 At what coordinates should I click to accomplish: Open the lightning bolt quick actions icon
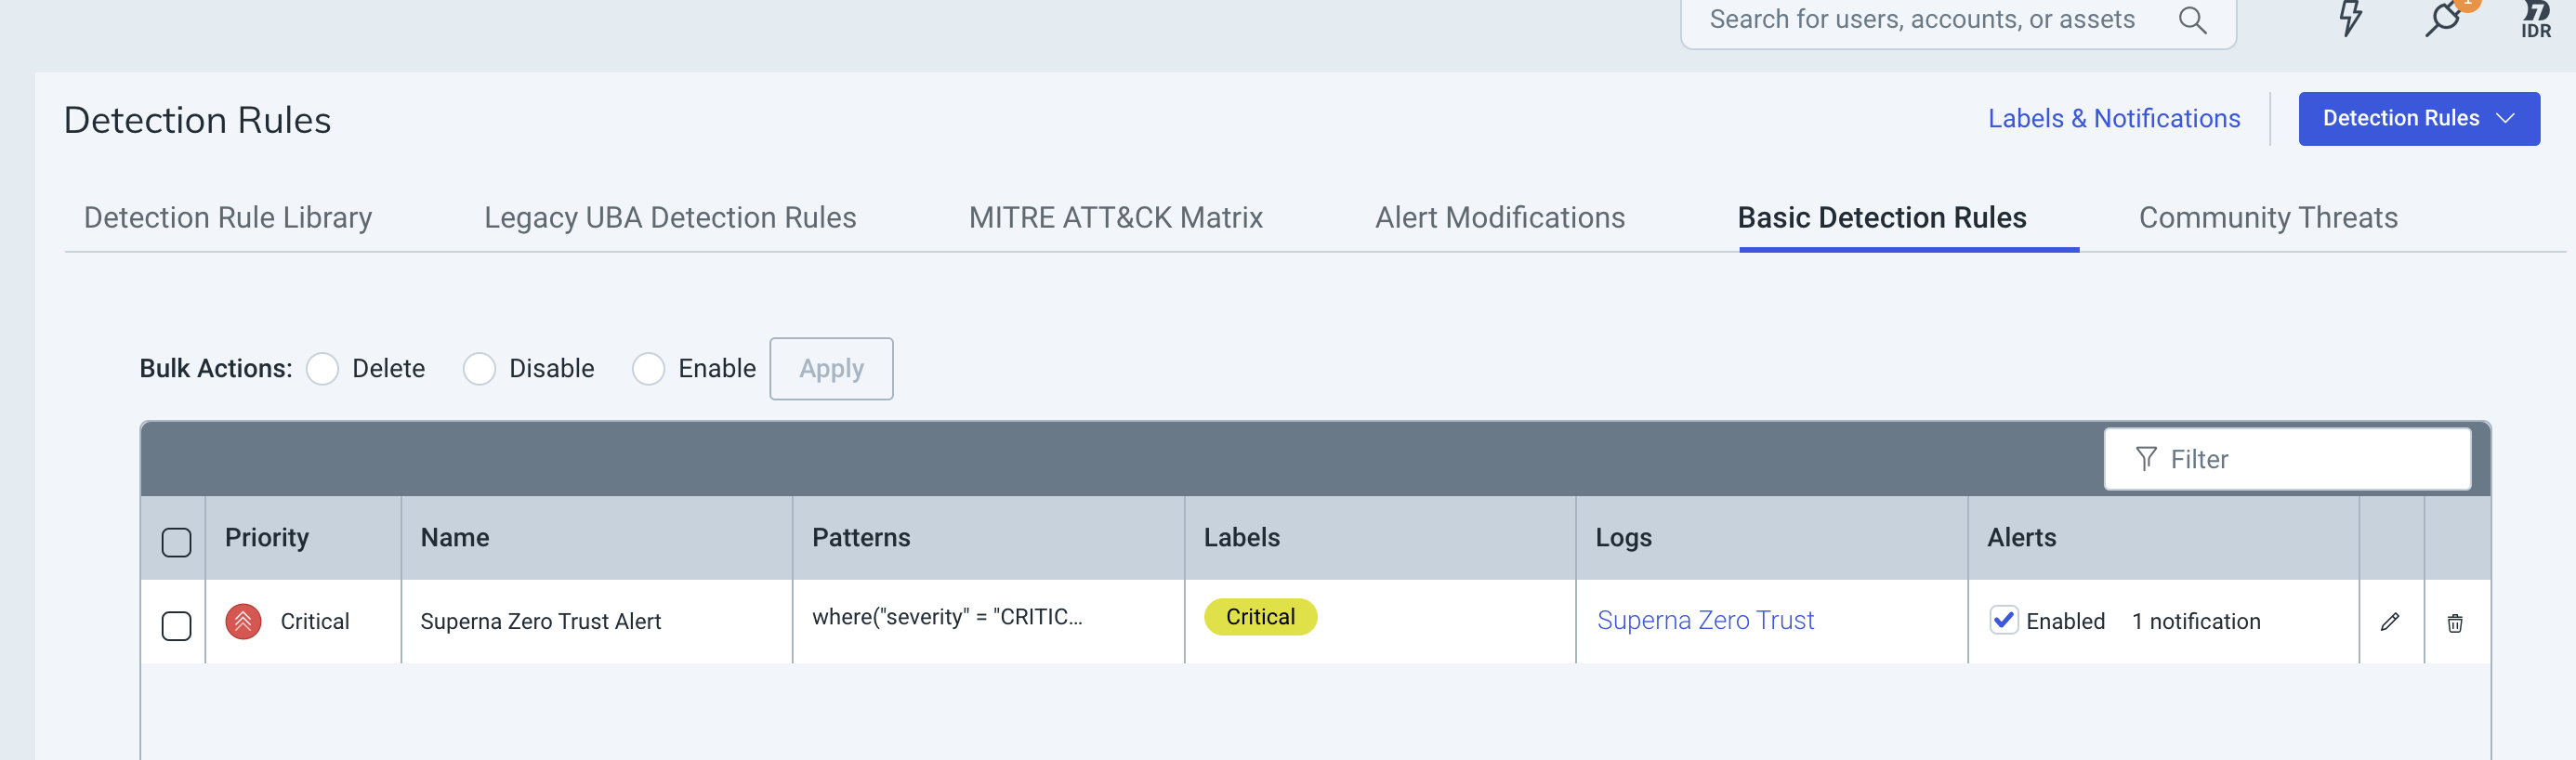[x=2349, y=18]
